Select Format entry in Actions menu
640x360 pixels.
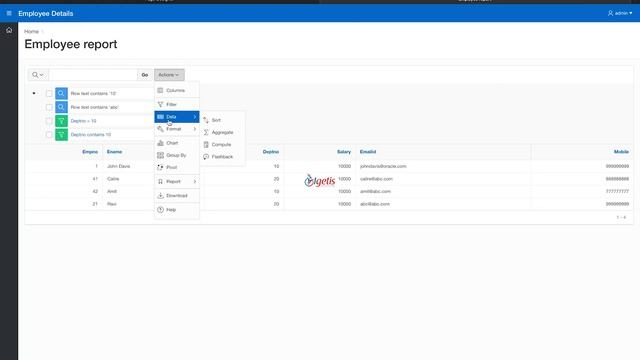pyautogui.click(x=177, y=129)
